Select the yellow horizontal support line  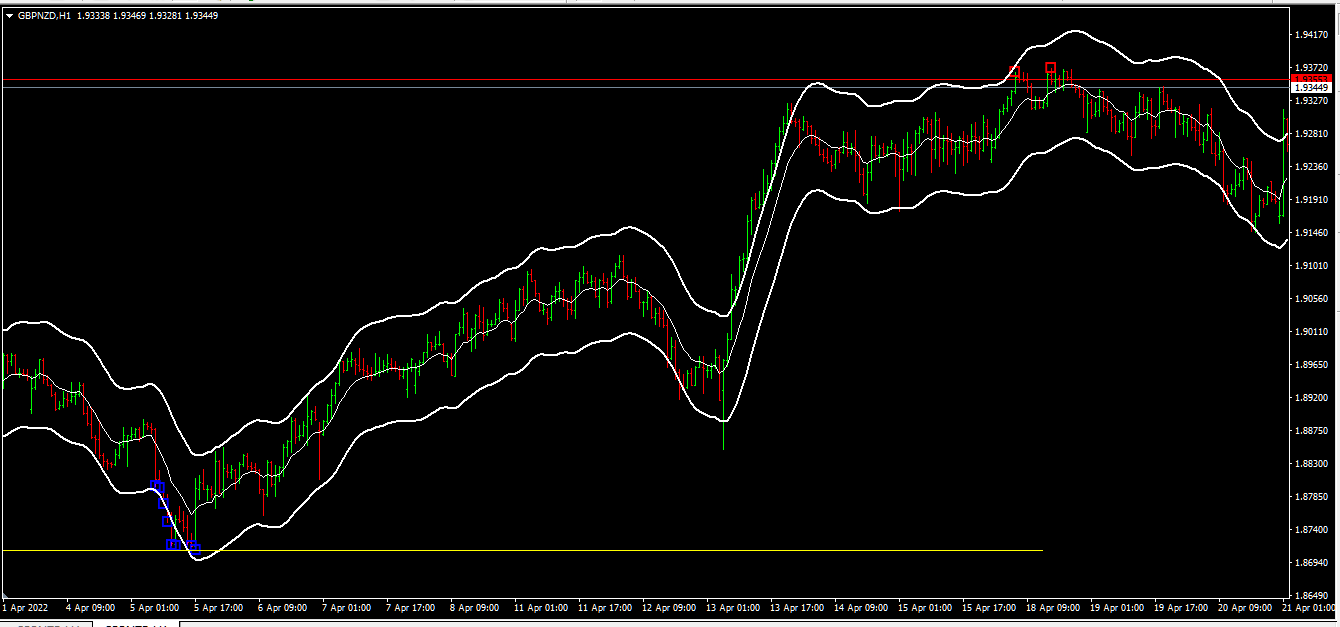[x=522, y=550]
